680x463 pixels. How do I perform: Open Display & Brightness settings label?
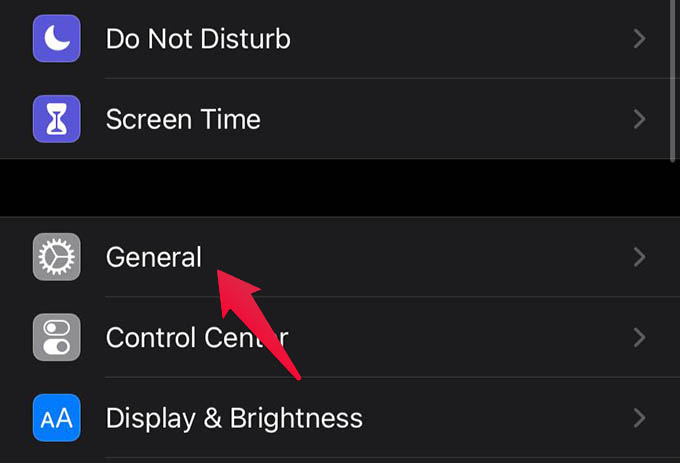point(234,419)
